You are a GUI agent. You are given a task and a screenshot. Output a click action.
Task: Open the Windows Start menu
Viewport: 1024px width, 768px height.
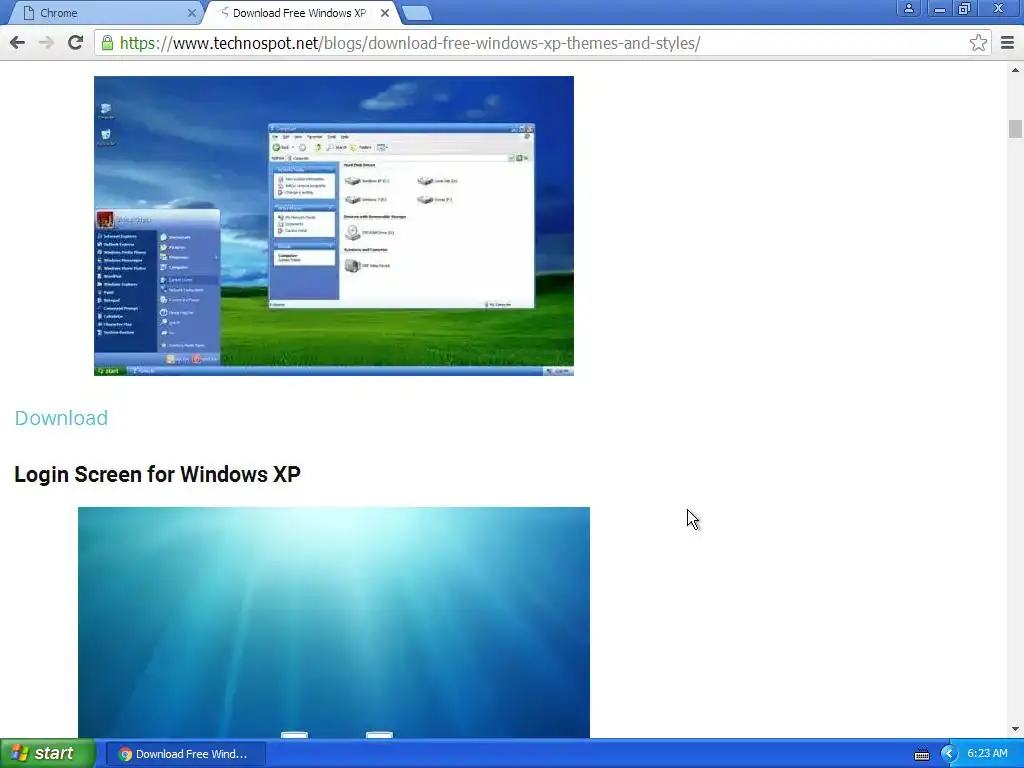point(47,754)
